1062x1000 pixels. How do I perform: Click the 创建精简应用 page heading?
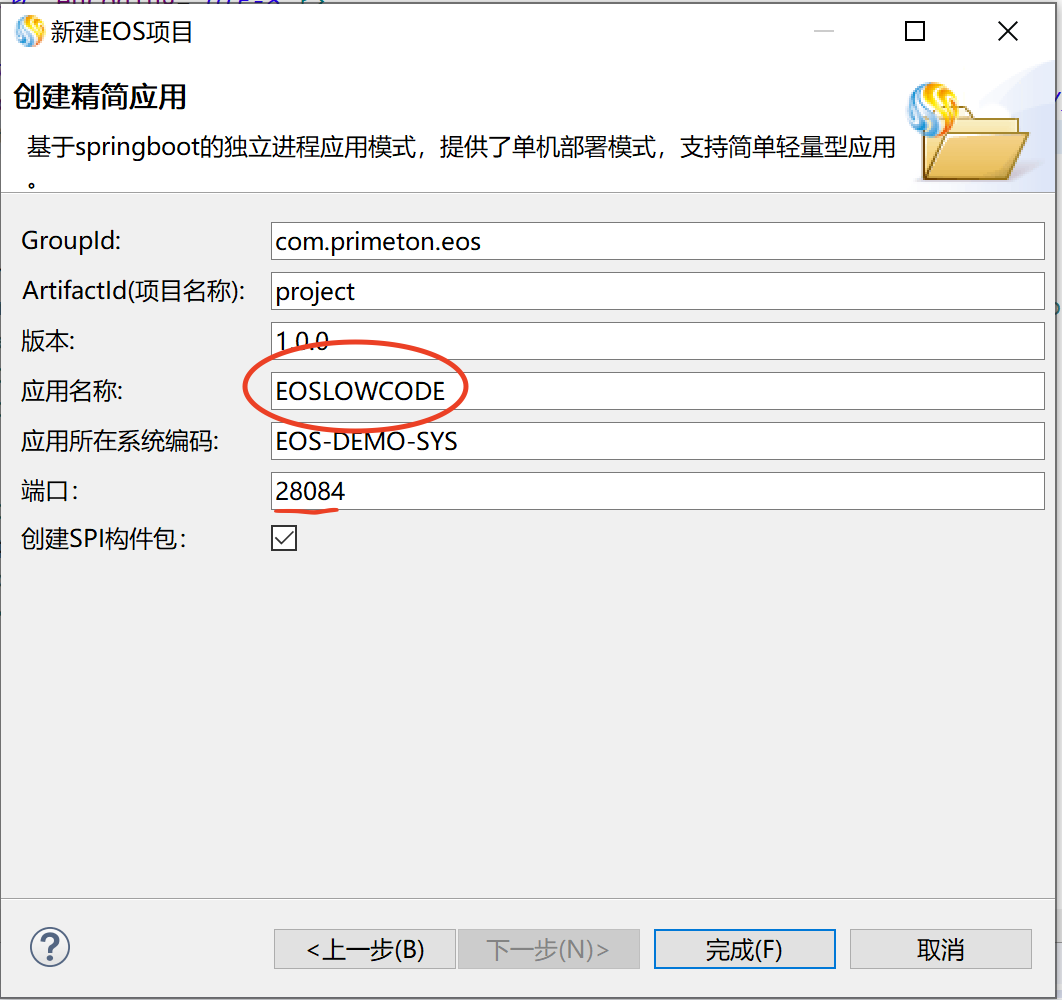pos(100,97)
